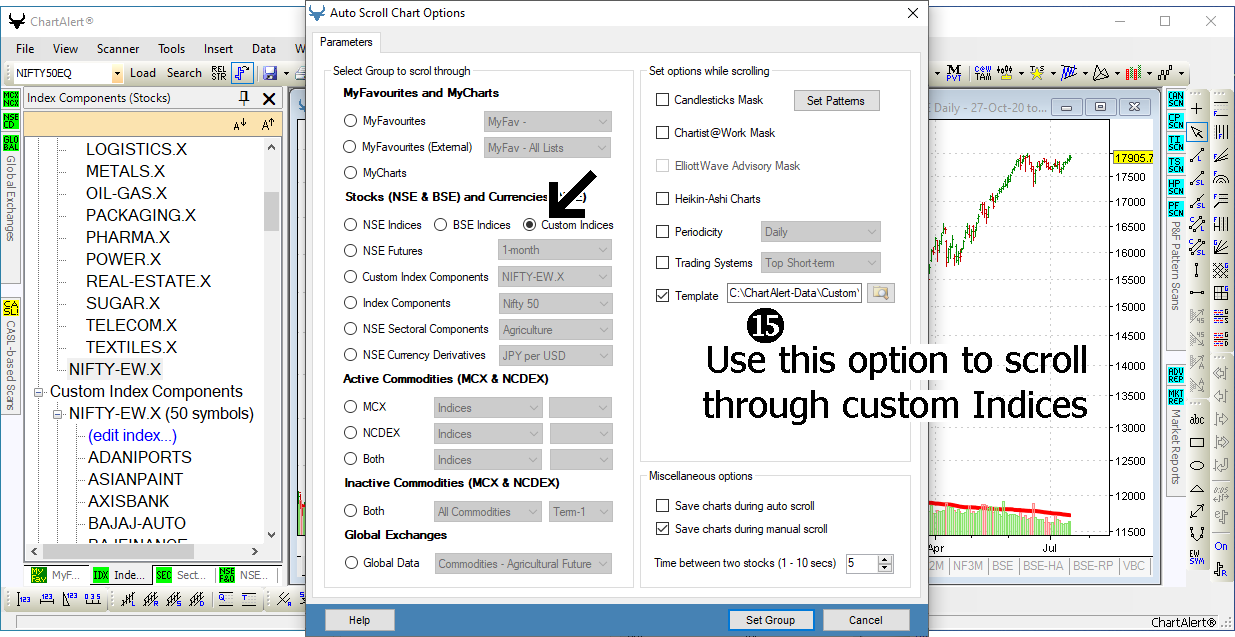Open the PF SCN scan icon
Viewport: 1235px width, 637px height.
1175,209
